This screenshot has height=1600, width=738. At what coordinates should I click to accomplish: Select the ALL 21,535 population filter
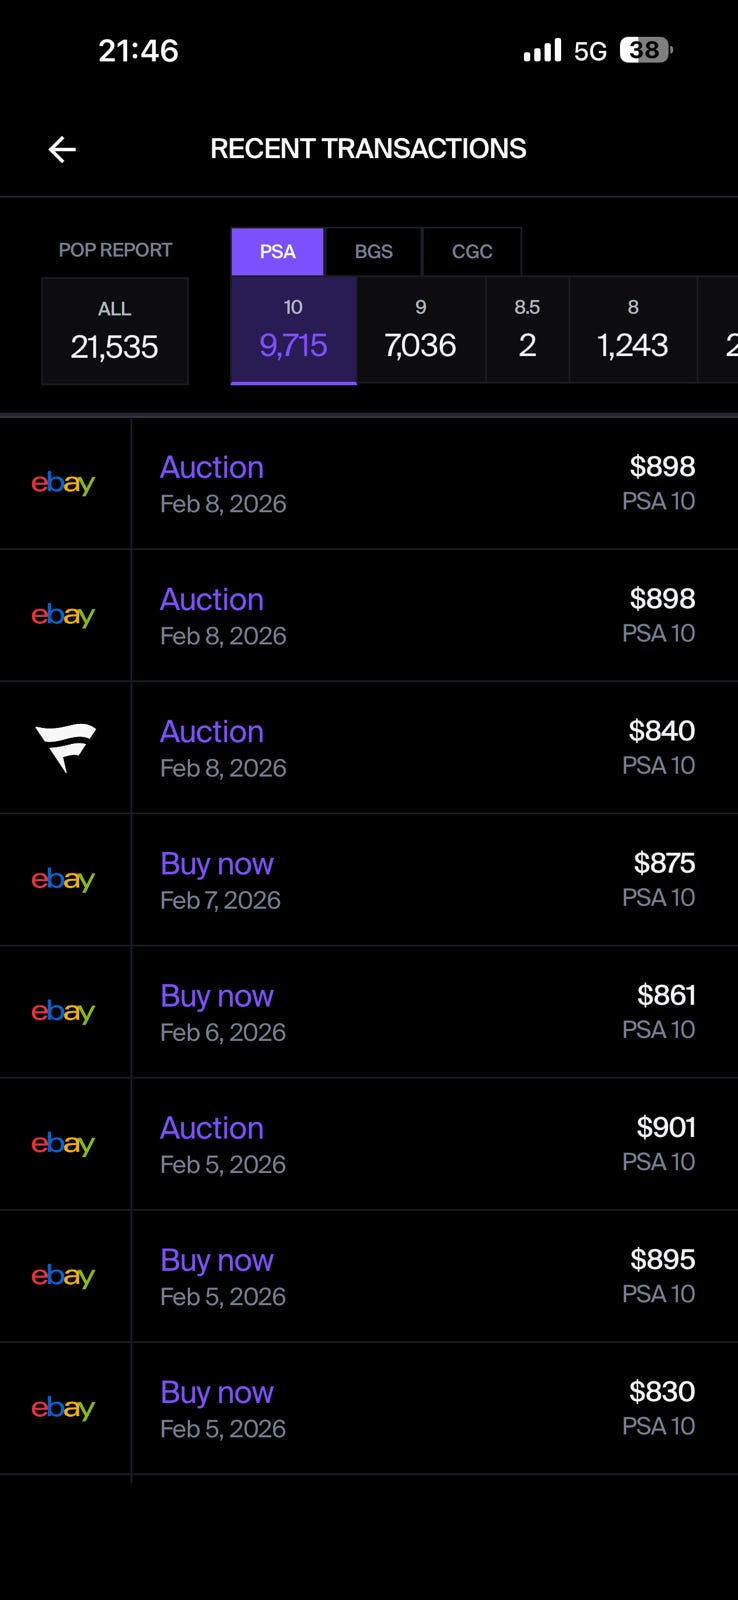pos(114,331)
